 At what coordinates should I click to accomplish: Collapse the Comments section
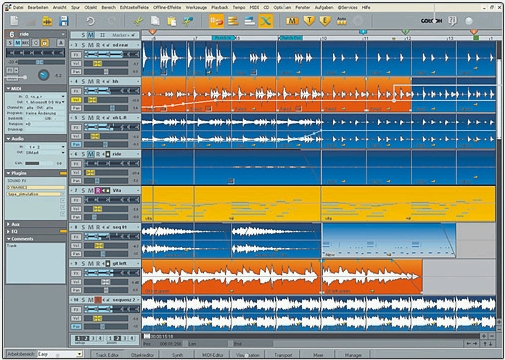click(x=8, y=239)
